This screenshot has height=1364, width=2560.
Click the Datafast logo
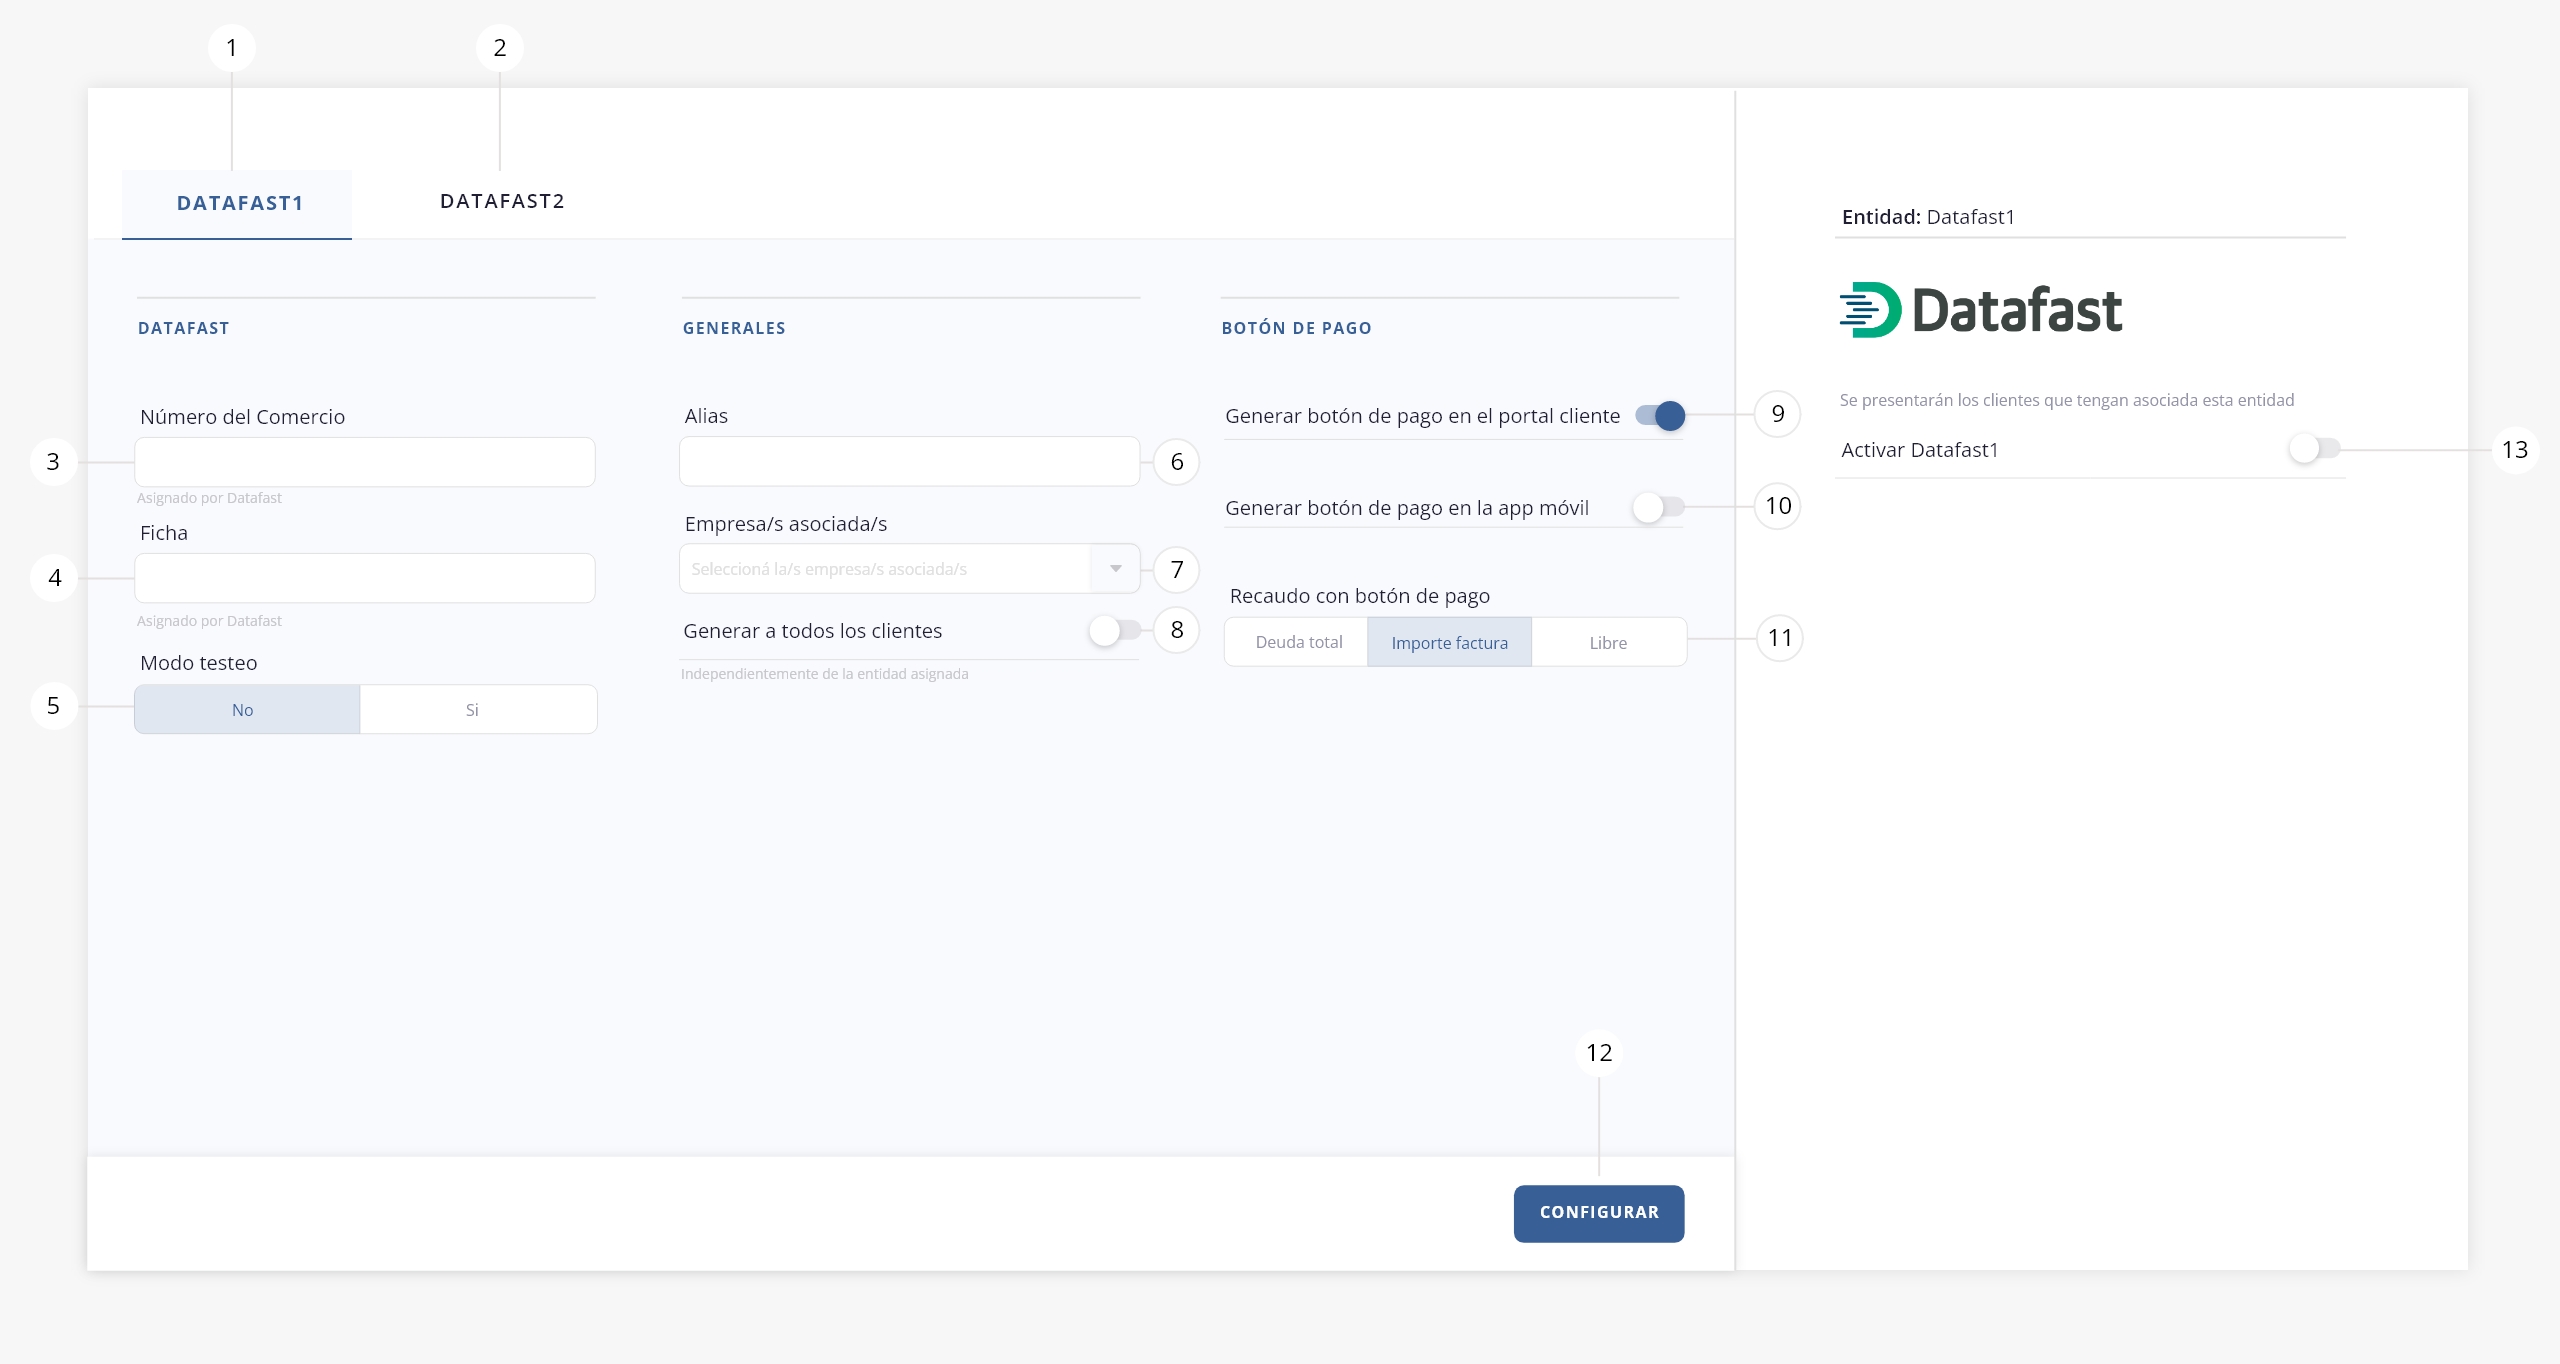(x=1980, y=310)
